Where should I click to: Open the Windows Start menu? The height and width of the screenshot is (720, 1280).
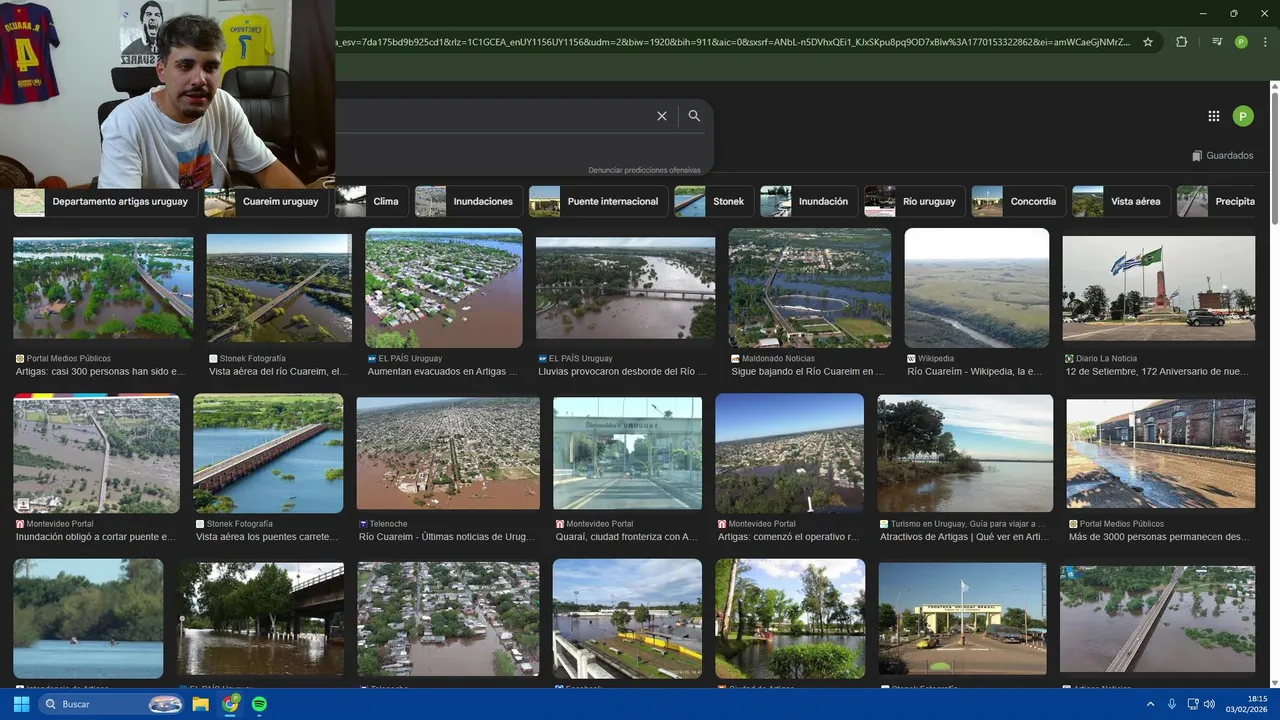click(x=21, y=704)
